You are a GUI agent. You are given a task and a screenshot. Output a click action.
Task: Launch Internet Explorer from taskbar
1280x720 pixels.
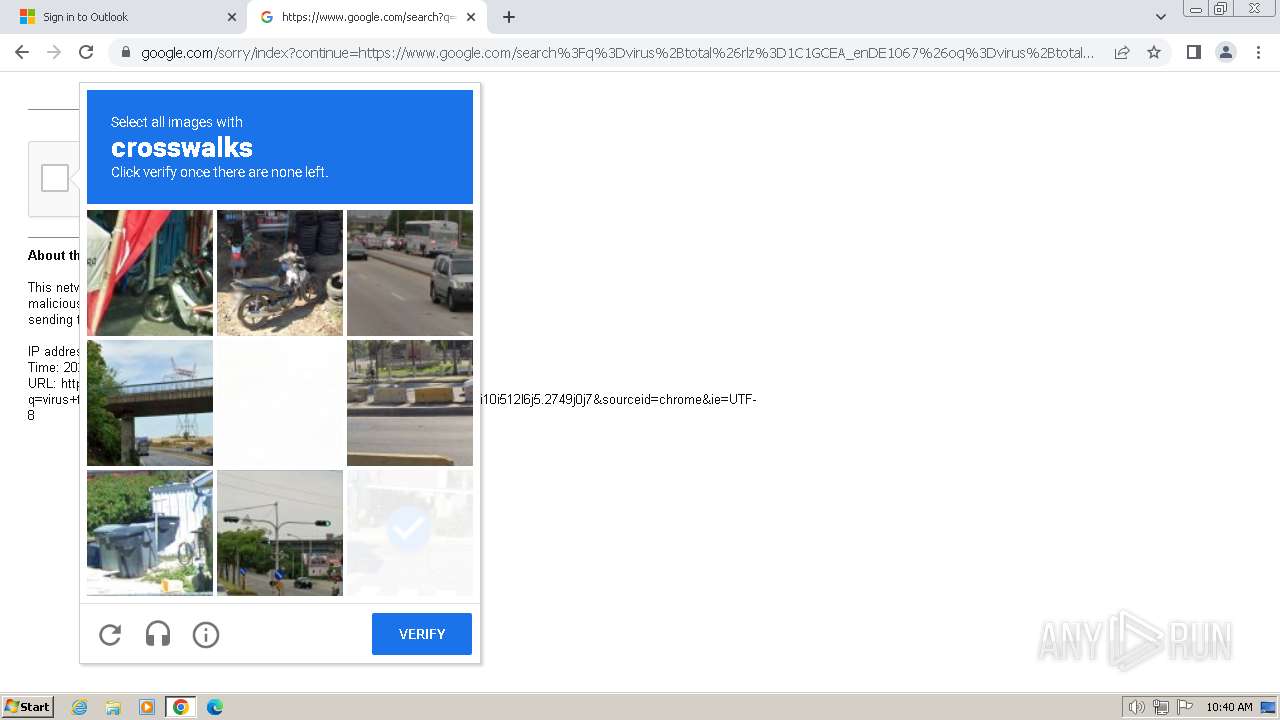coord(79,707)
